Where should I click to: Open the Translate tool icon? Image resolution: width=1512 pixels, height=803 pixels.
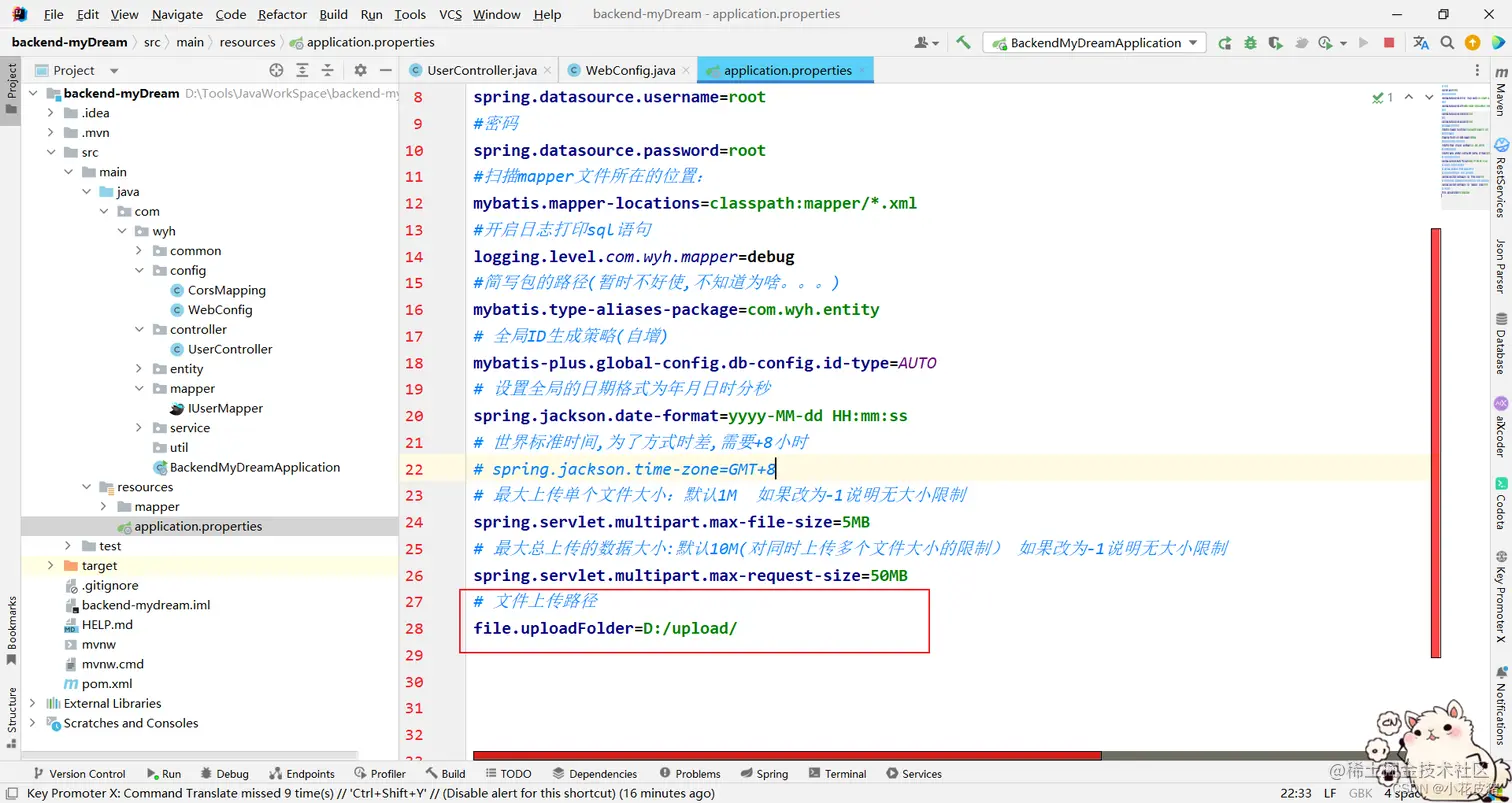pos(1421,43)
